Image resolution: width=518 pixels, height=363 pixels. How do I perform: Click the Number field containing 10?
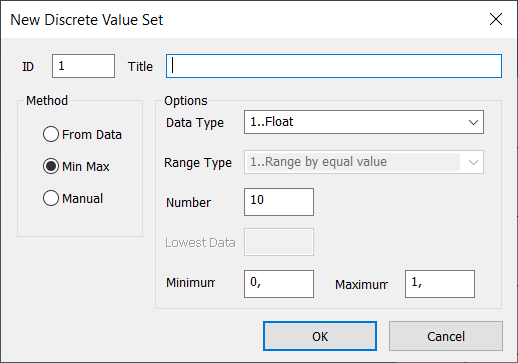279,202
